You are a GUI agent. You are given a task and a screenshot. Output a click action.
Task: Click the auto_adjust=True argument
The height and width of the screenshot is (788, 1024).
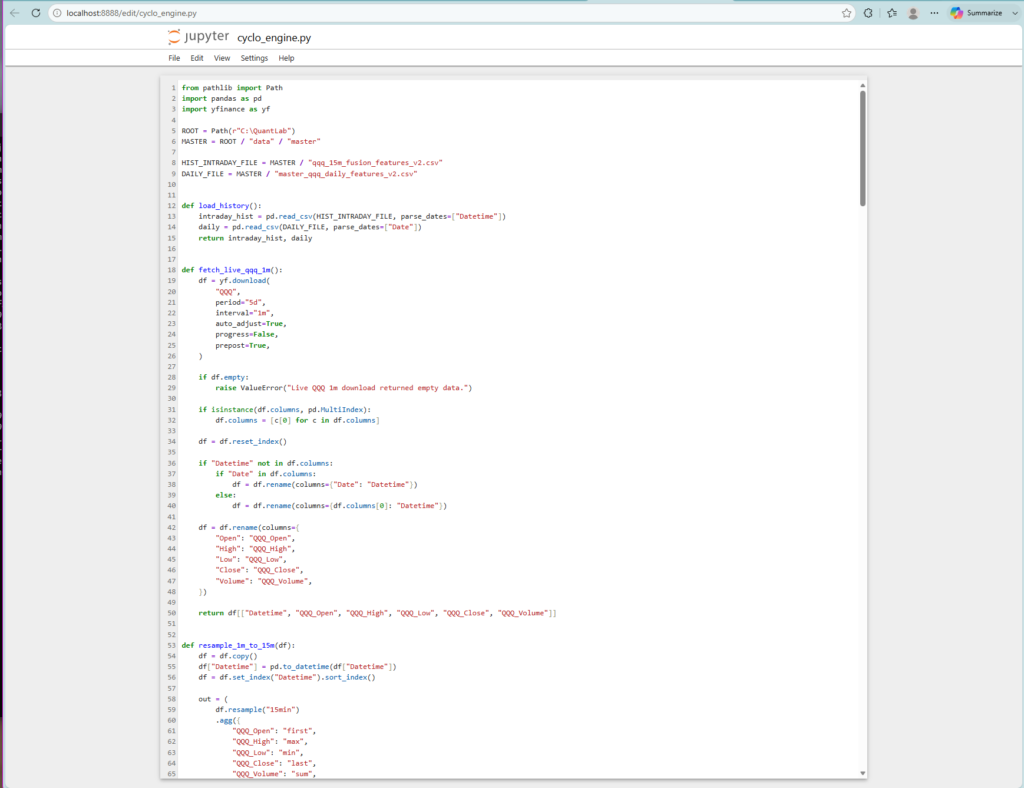(251, 323)
